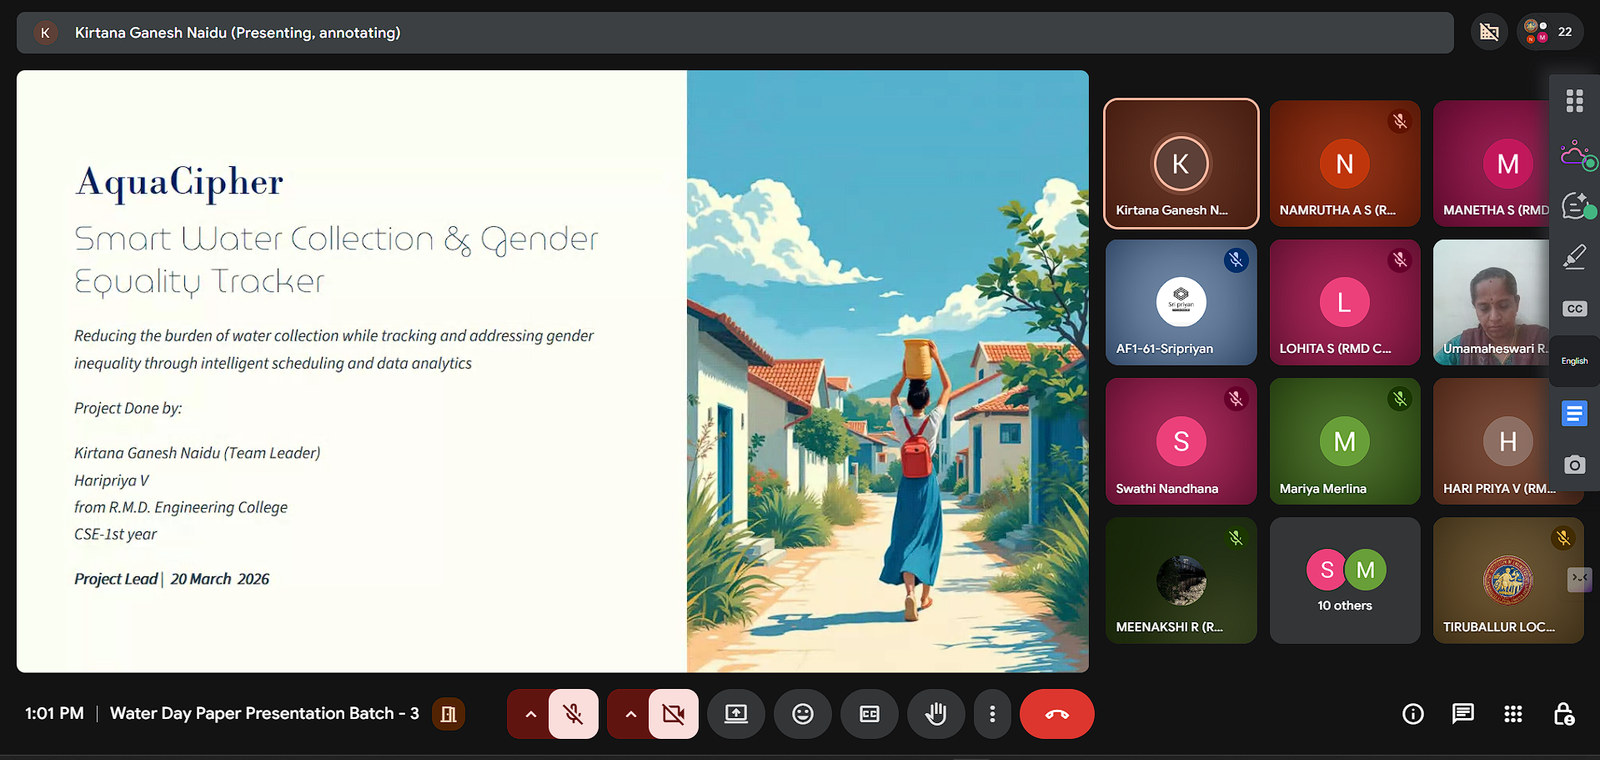Viewport: 1600px width, 760px height.
Task: Raise your hand in the meeting
Action: tap(936, 714)
